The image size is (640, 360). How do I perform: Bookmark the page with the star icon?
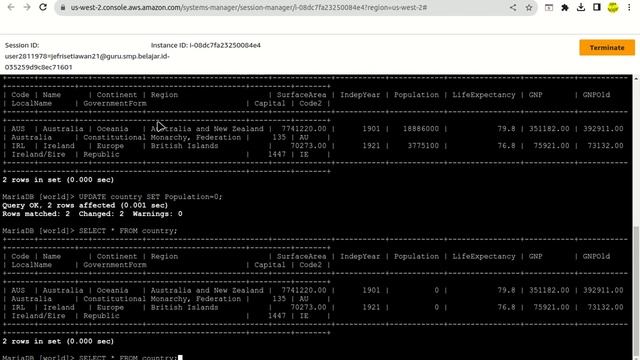[x=529, y=7]
